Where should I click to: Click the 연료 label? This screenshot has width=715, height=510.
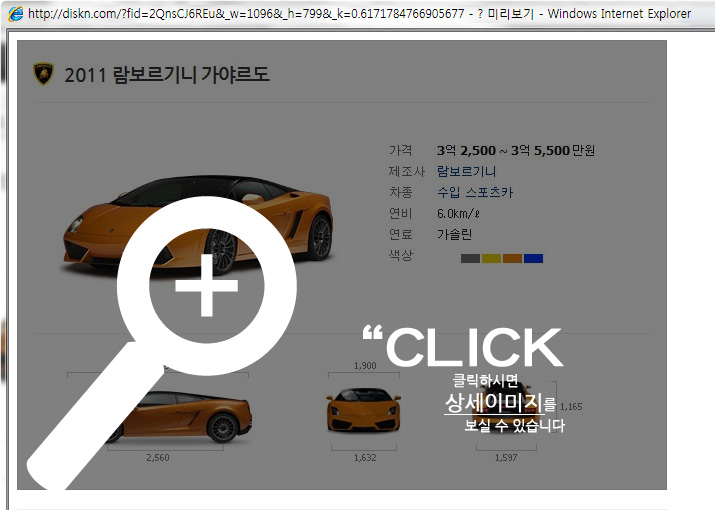coord(400,234)
